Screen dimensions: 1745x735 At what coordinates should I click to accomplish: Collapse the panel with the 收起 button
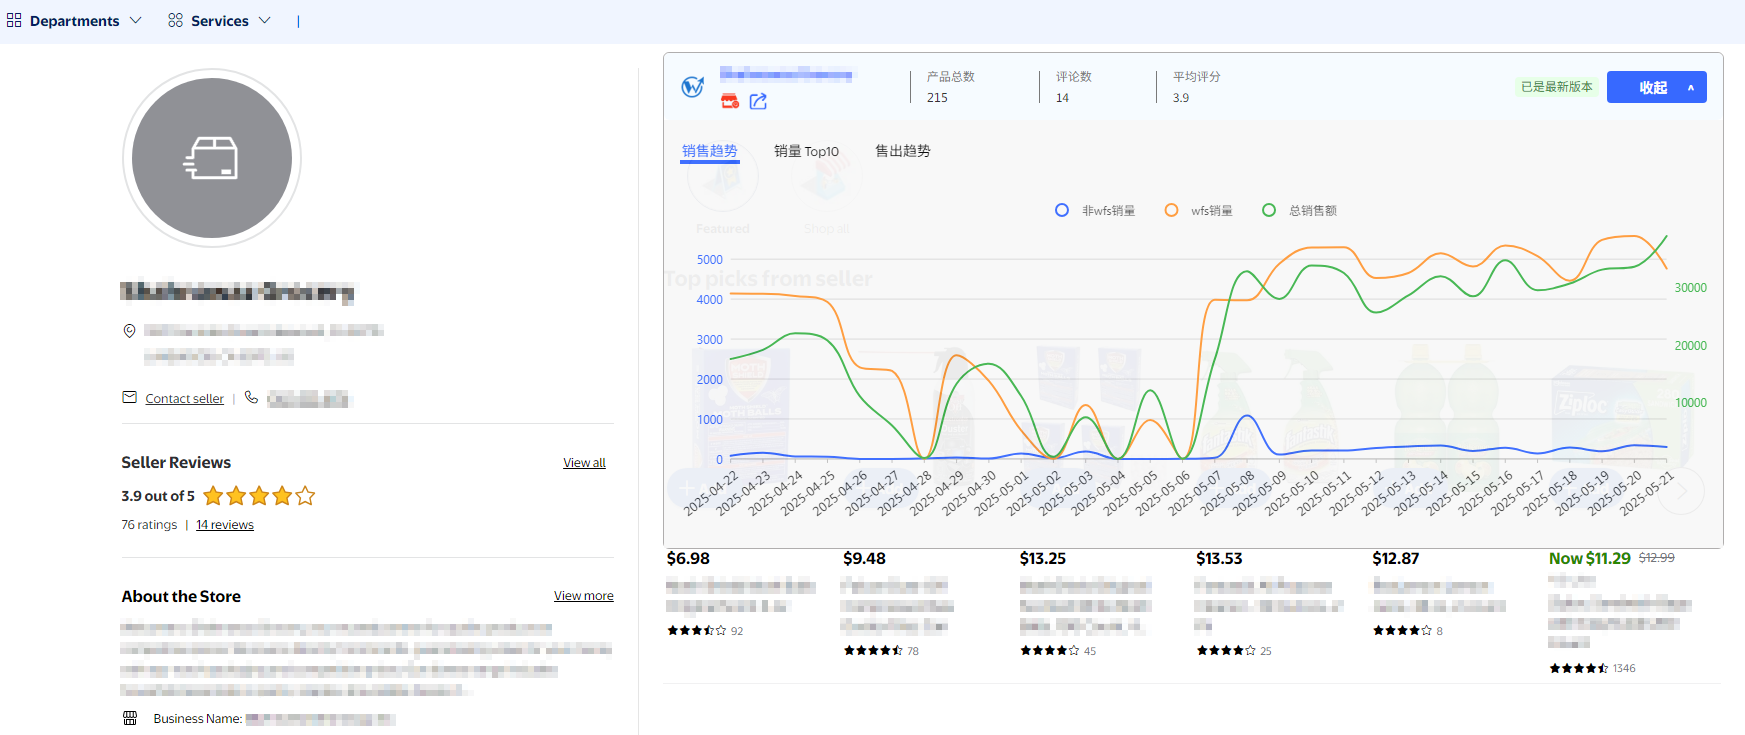tap(1655, 87)
